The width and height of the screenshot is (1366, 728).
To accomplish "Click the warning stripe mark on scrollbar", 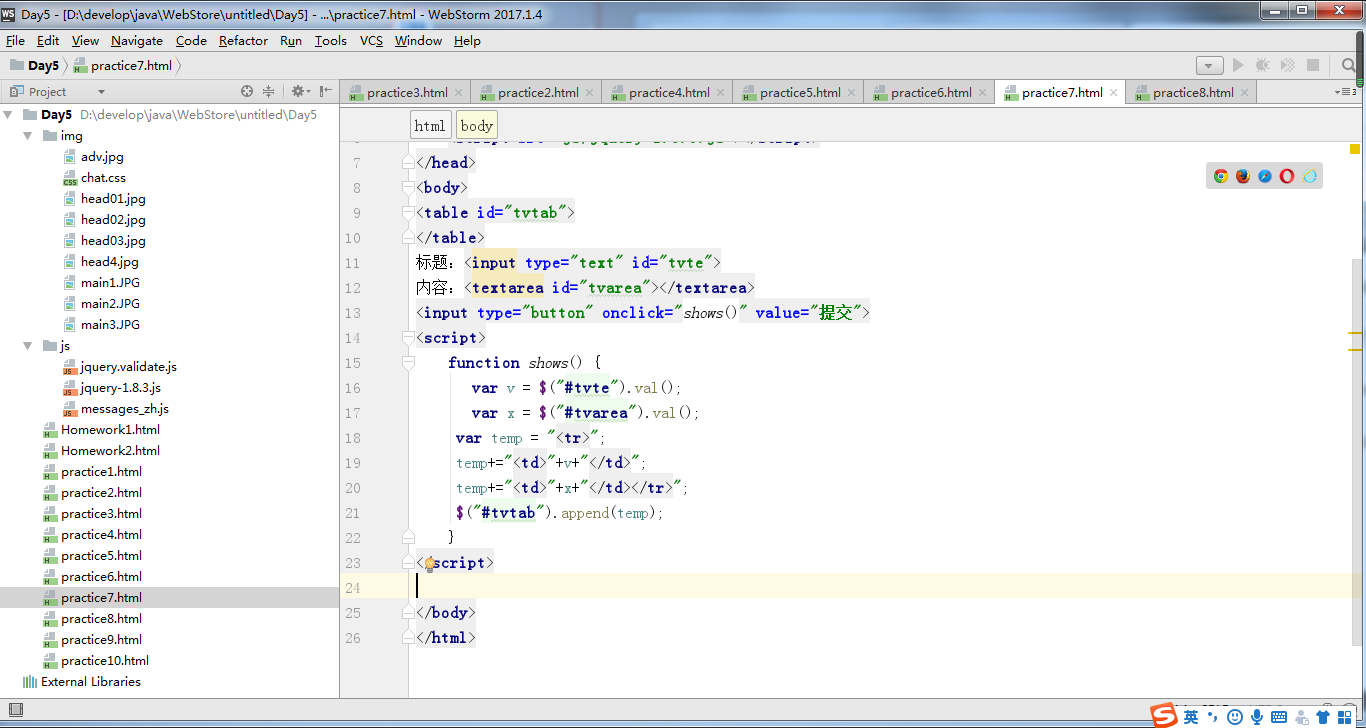I will click(x=1355, y=333).
